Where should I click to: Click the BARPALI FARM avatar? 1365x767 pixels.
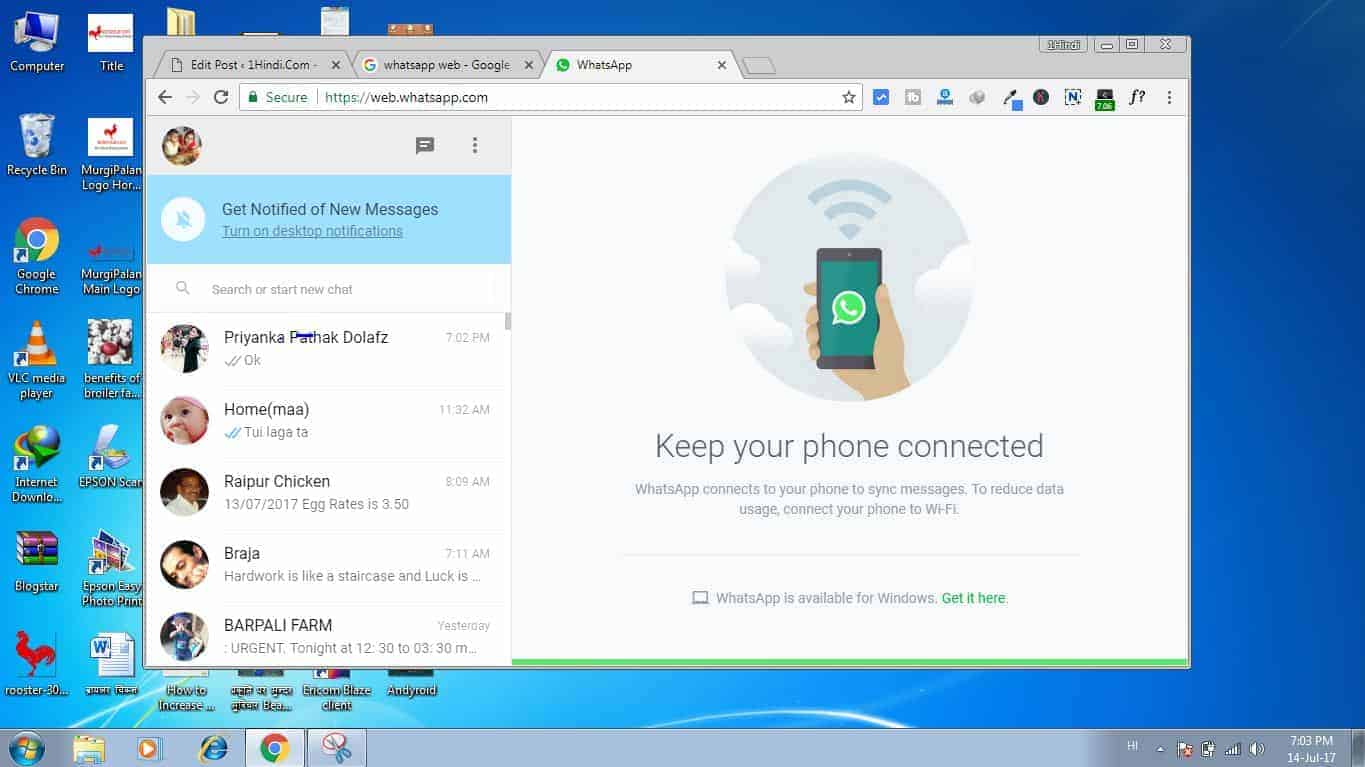[184, 637]
